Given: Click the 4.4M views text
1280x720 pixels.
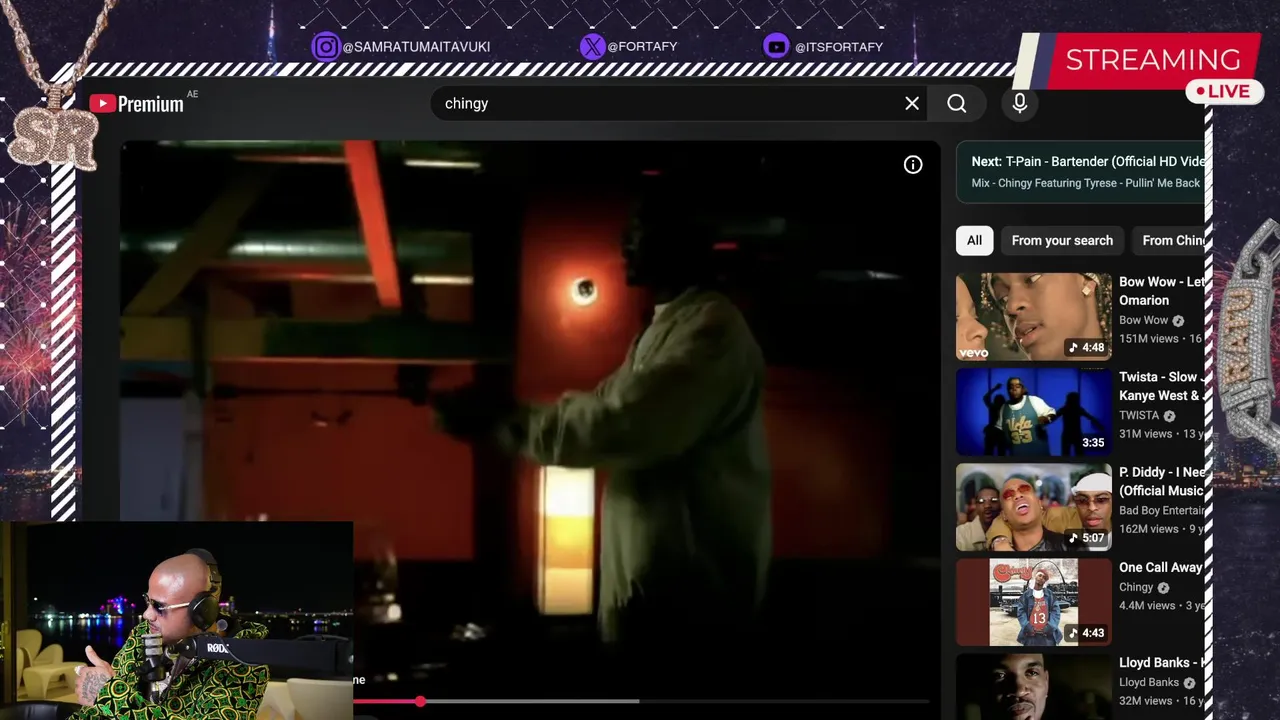Looking at the screenshot, I should pyautogui.click(x=1147, y=606).
